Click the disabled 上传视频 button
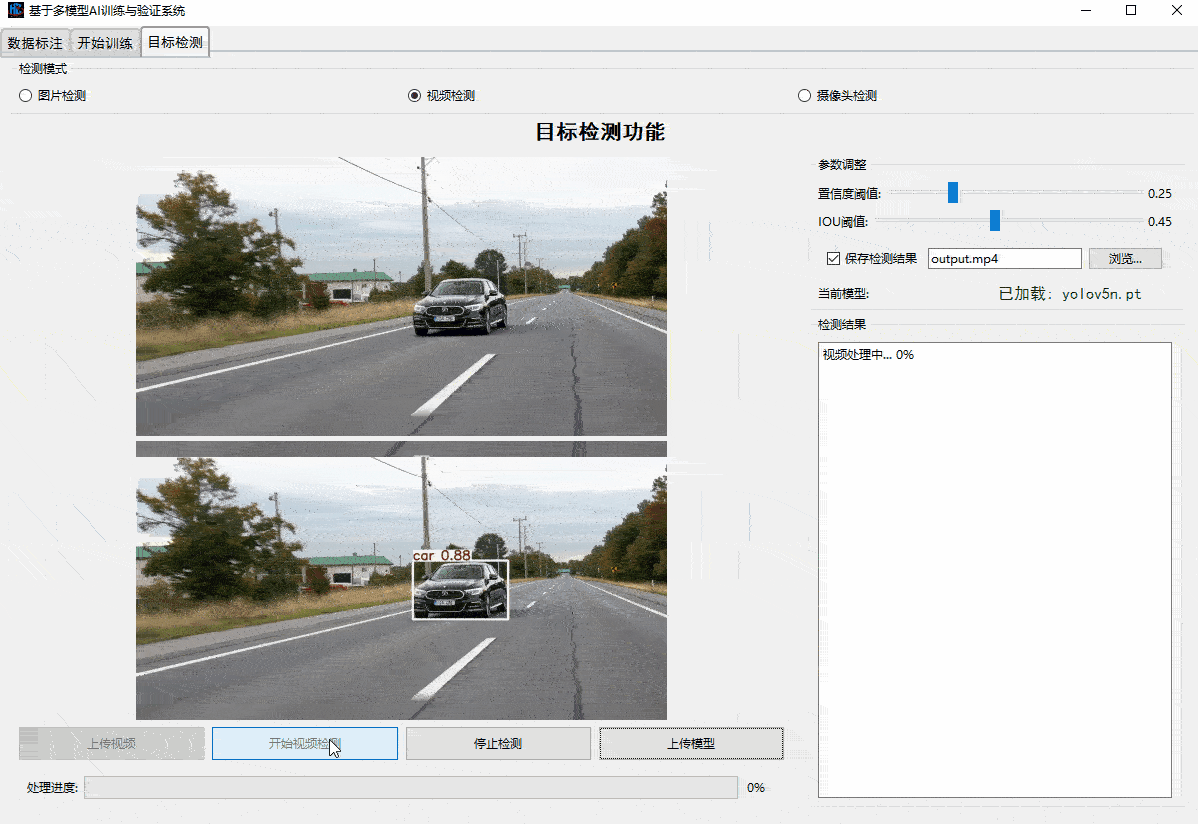Screen dimensions: 1198x824 coord(112,743)
